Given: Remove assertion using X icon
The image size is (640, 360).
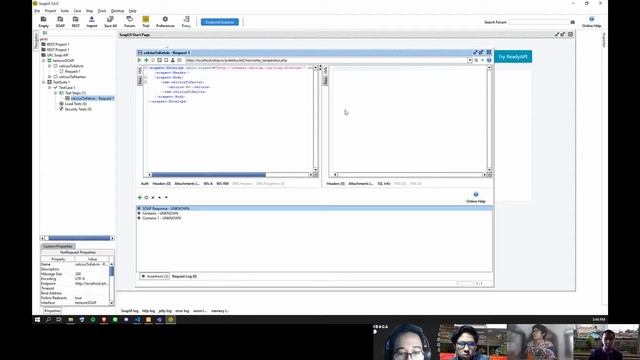Looking at the screenshot, I should (153, 198).
